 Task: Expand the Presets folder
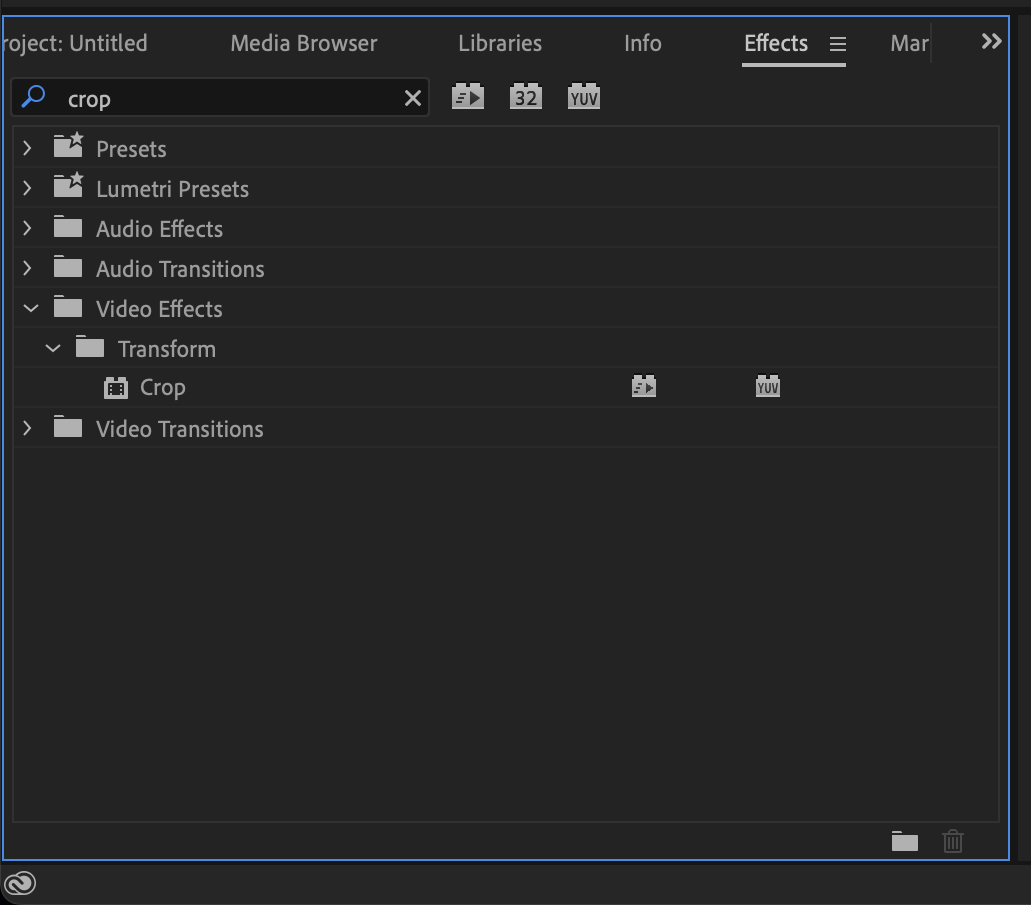pyautogui.click(x=27, y=148)
